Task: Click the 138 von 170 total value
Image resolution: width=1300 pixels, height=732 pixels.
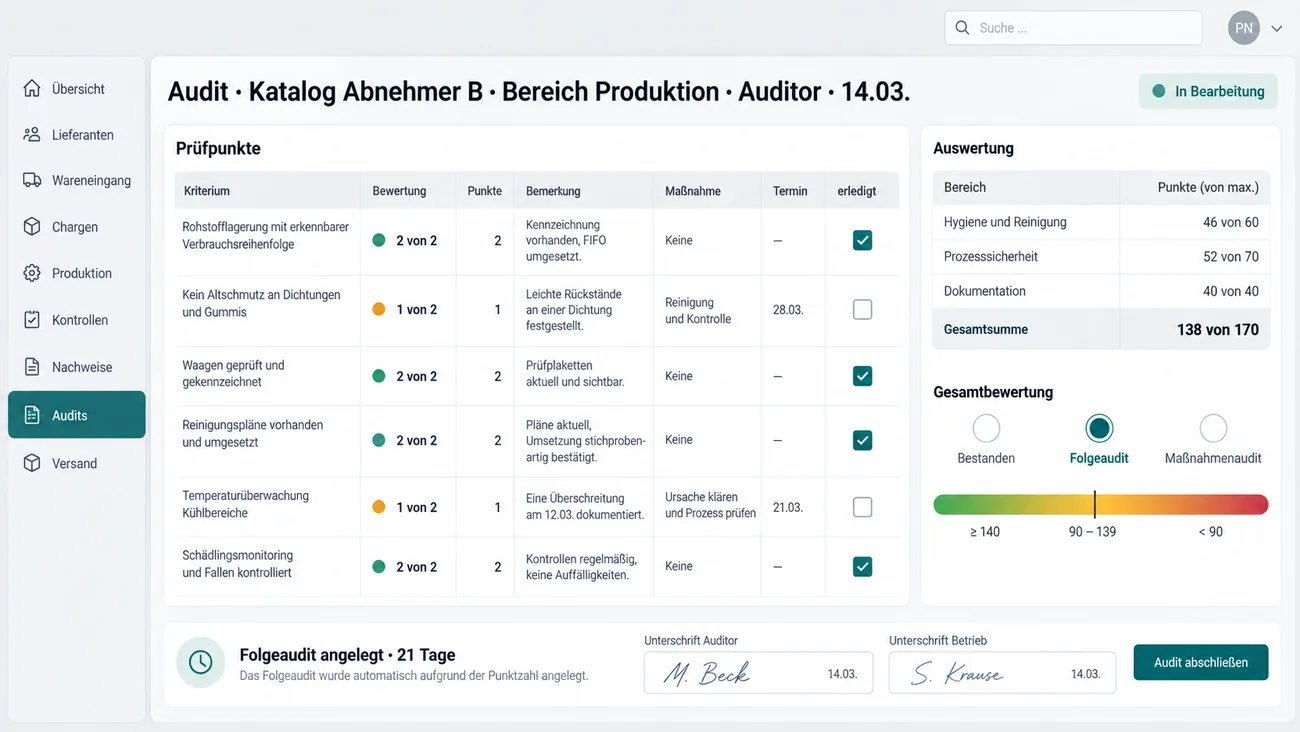Action: (x=1218, y=330)
